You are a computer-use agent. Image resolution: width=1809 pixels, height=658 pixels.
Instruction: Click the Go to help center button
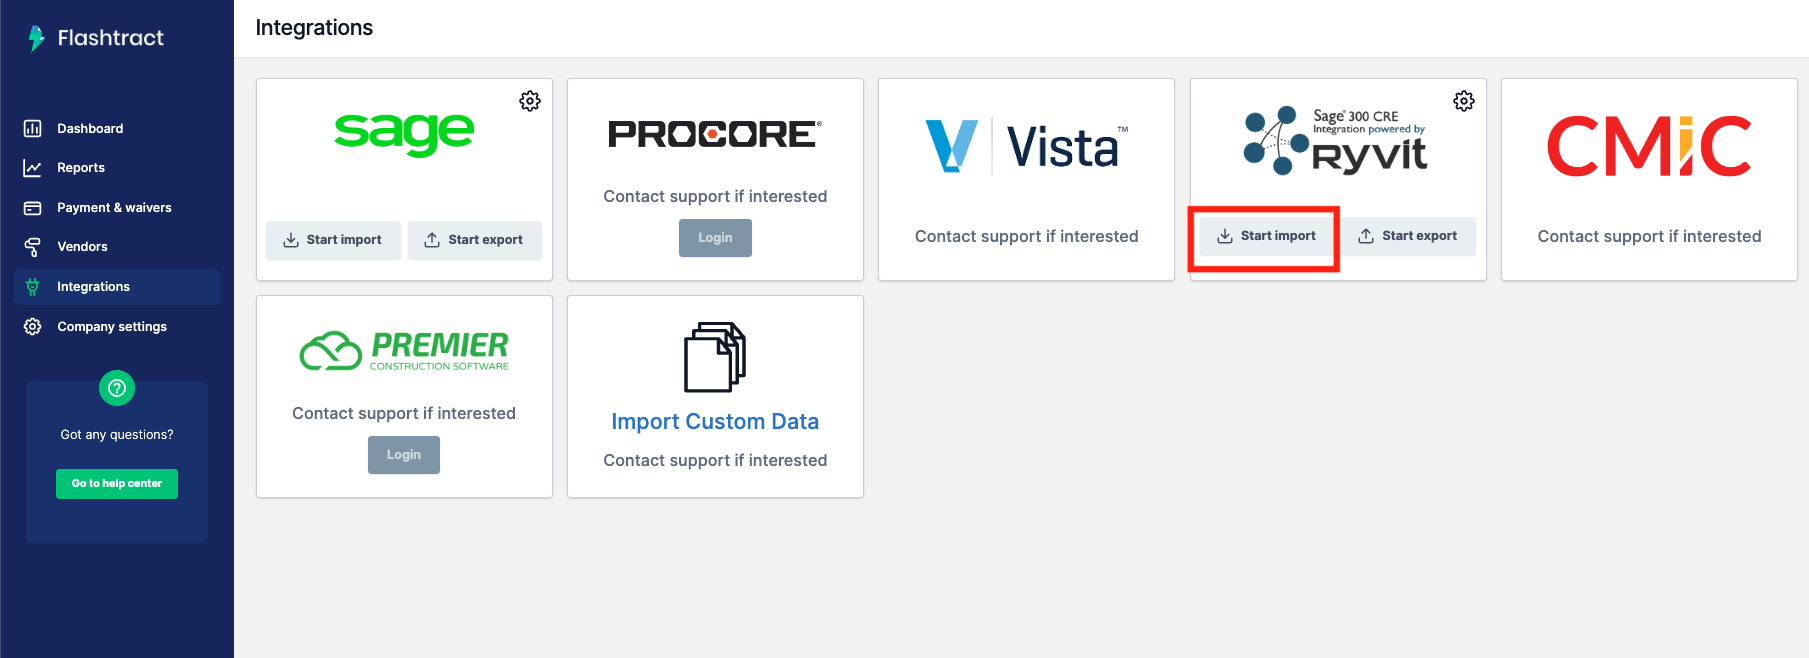pyautogui.click(x=117, y=484)
